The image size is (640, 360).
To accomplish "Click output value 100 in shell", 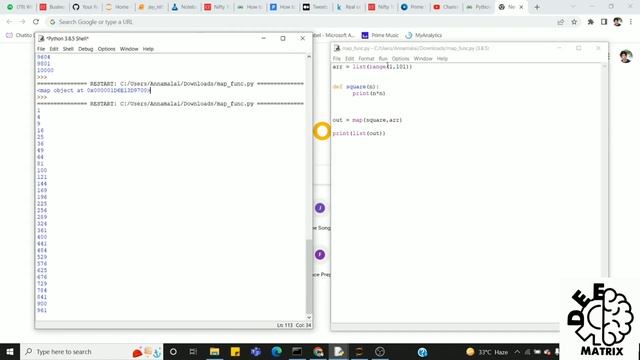I will 42,170.
